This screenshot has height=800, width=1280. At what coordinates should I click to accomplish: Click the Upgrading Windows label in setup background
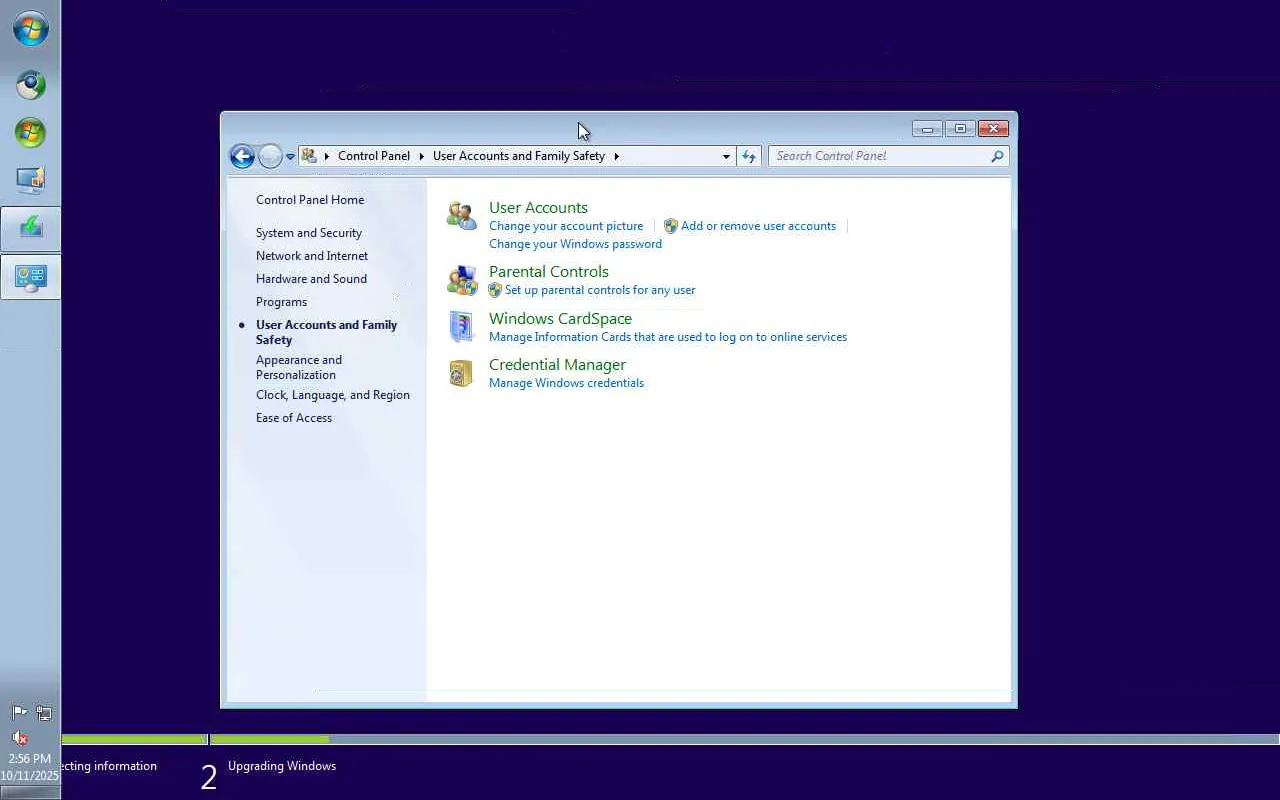[282, 766]
